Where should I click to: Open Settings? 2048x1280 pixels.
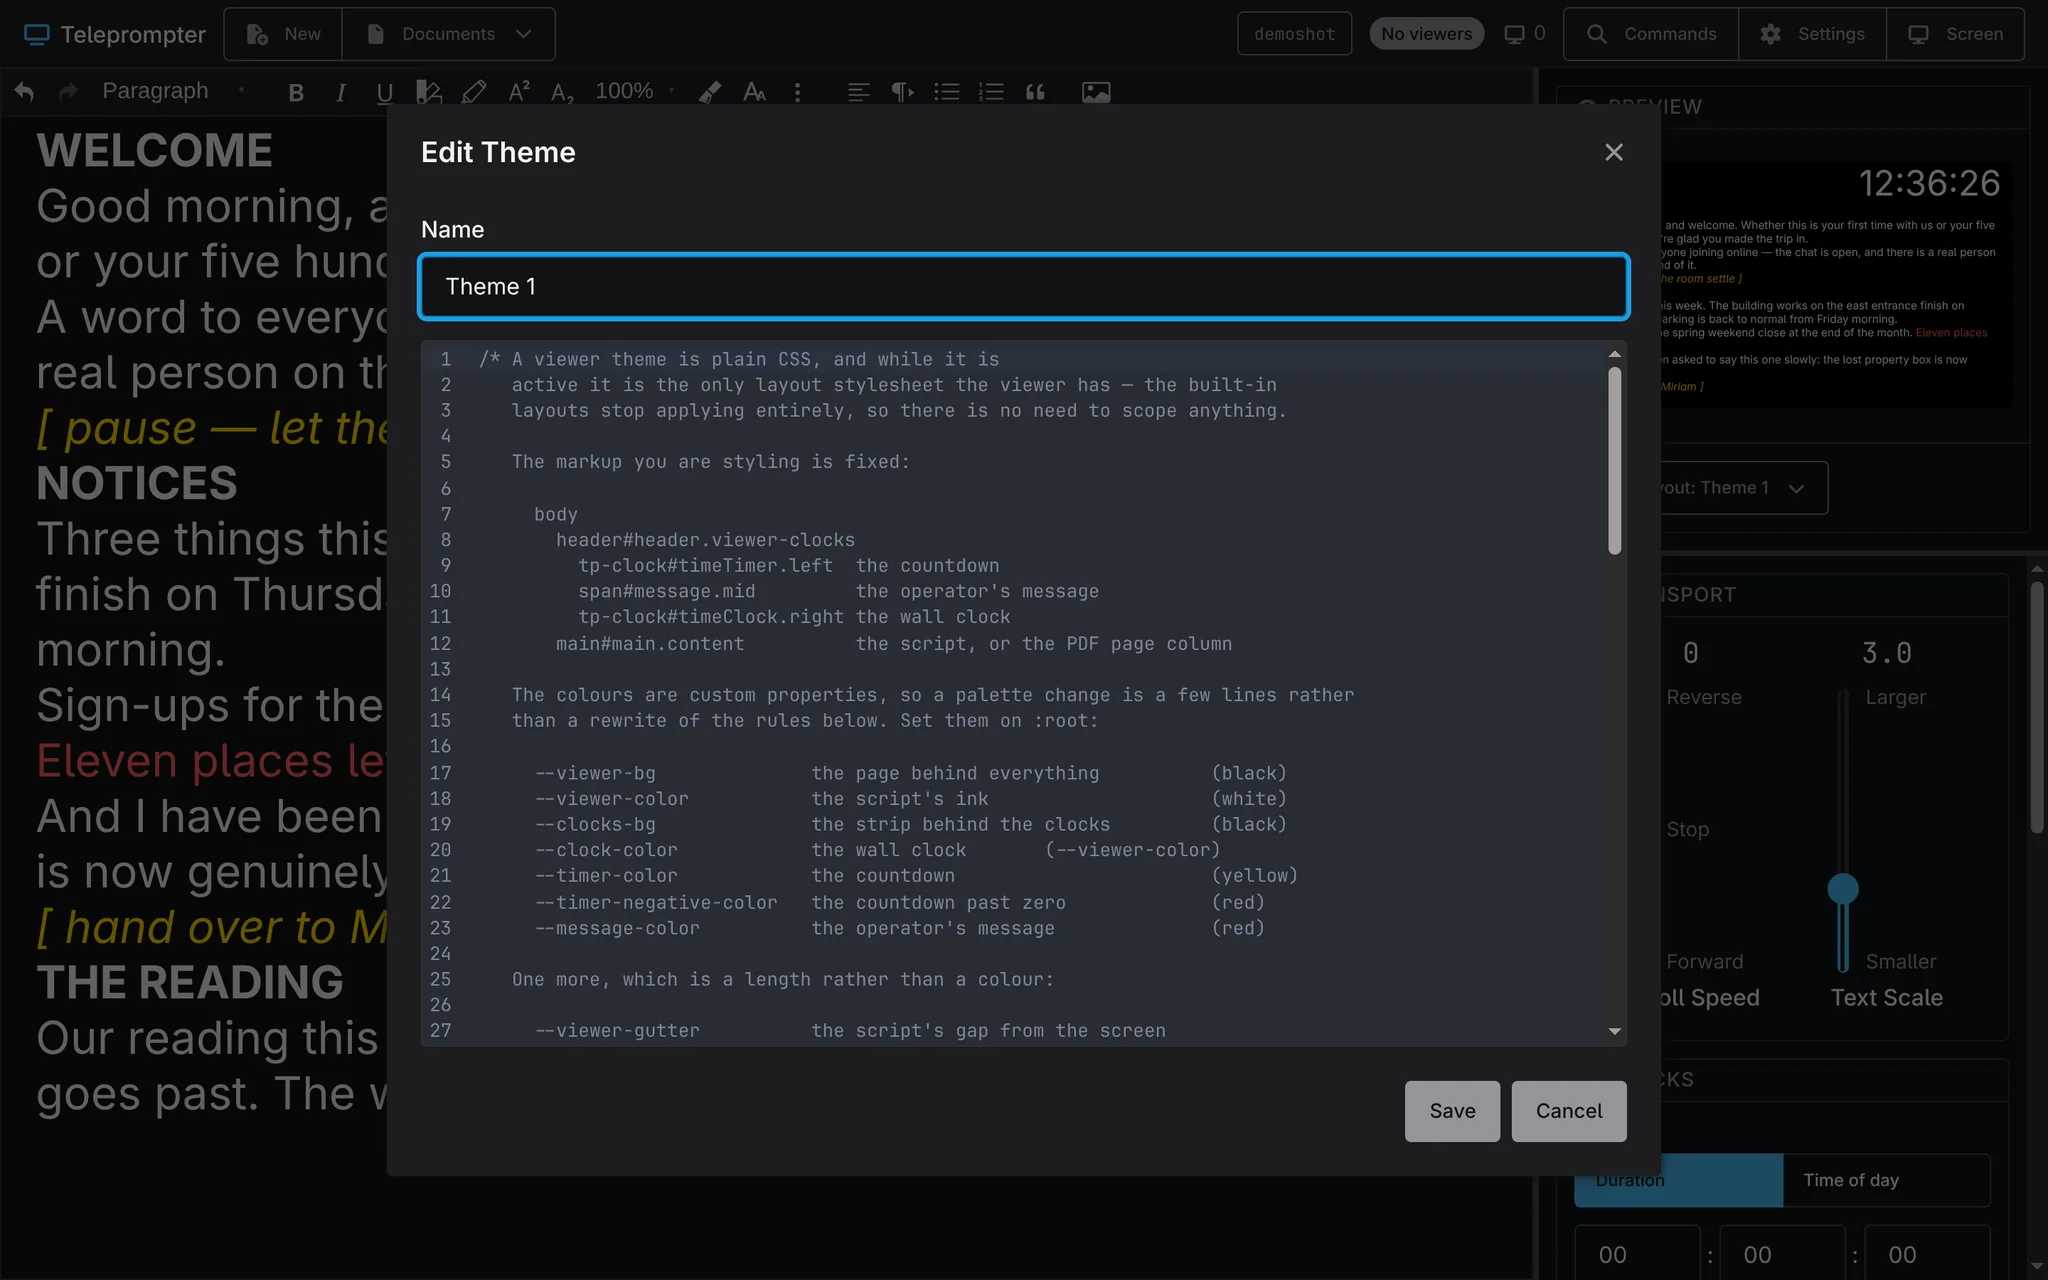click(x=1812, y=34)
